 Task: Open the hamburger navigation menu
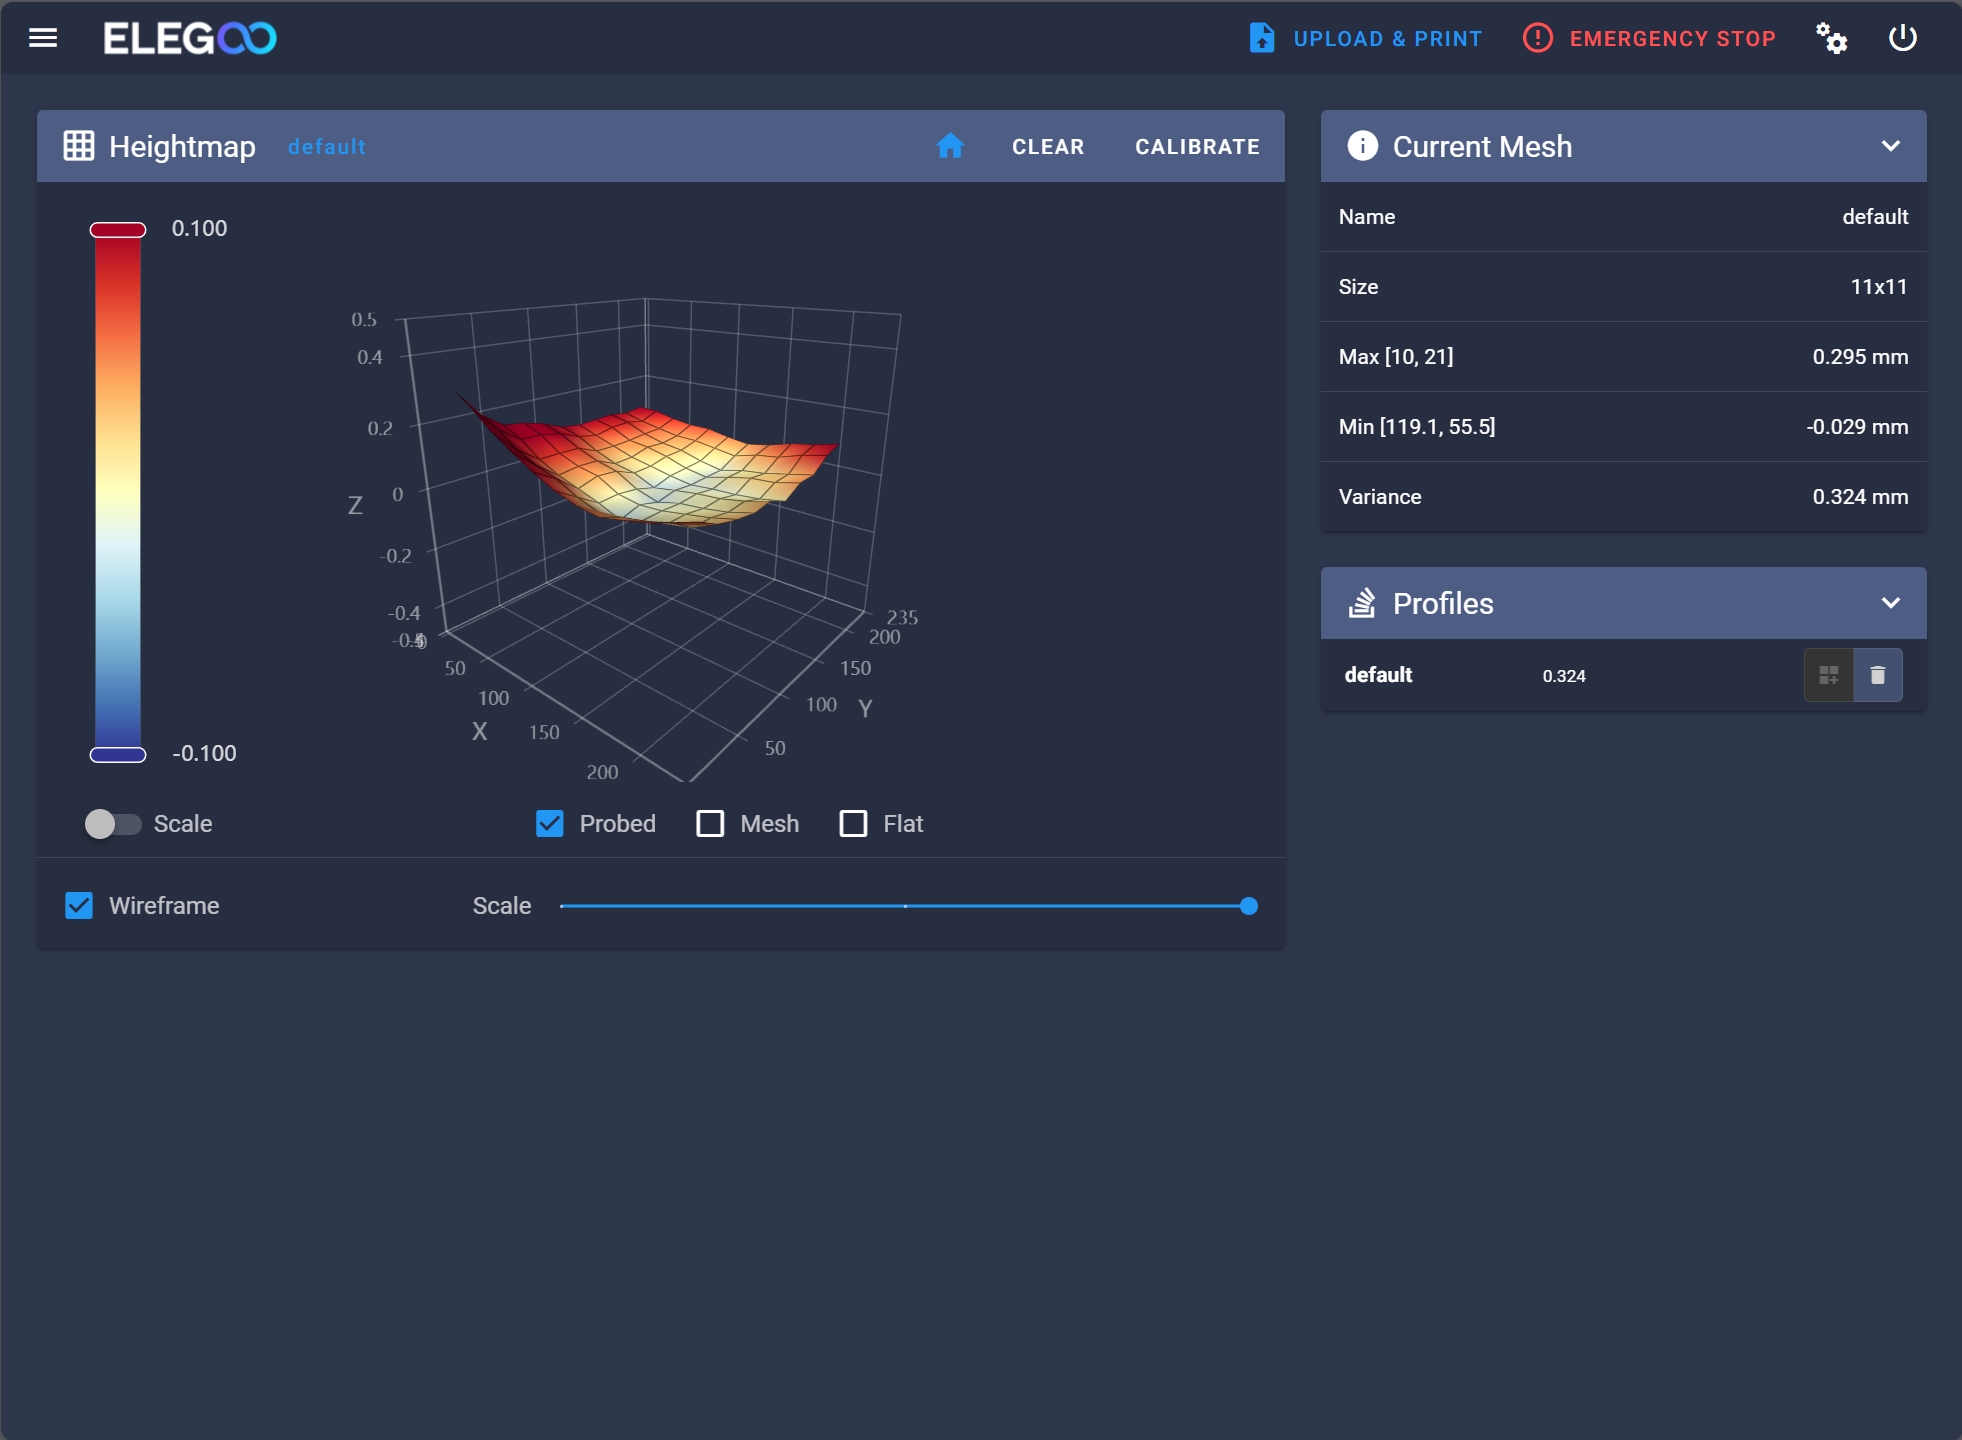click(43, 38)
